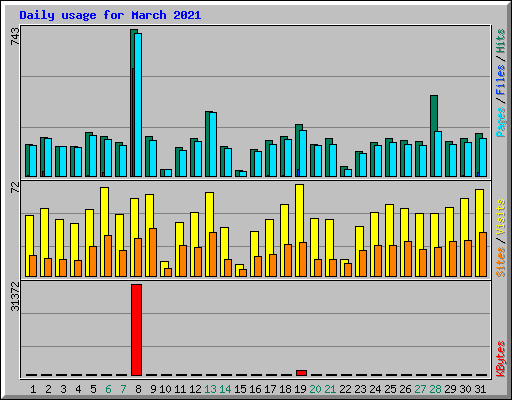Click day label 28 on the x-axis
Image resolution: width=512 pixels, height=400 pixels.
[435, 389]
